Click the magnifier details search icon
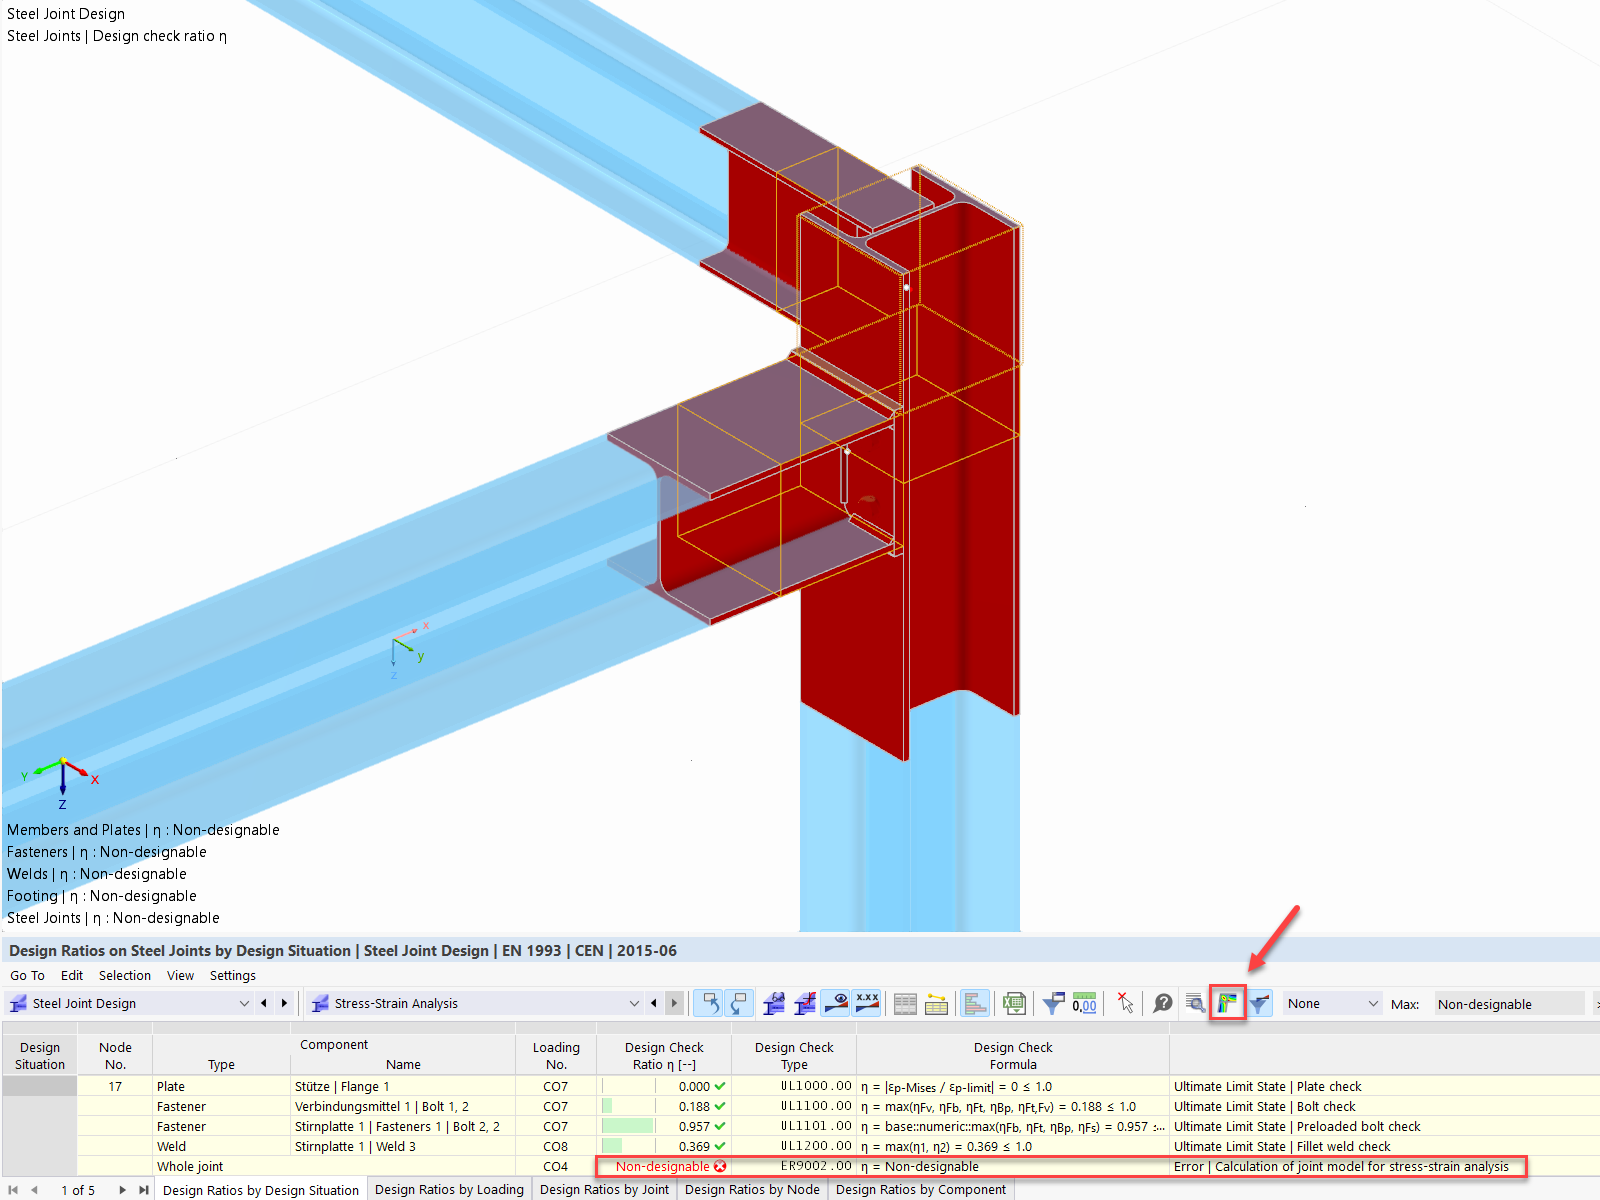Viewport: 1600px width, 1200px height. point(1195,1003)
